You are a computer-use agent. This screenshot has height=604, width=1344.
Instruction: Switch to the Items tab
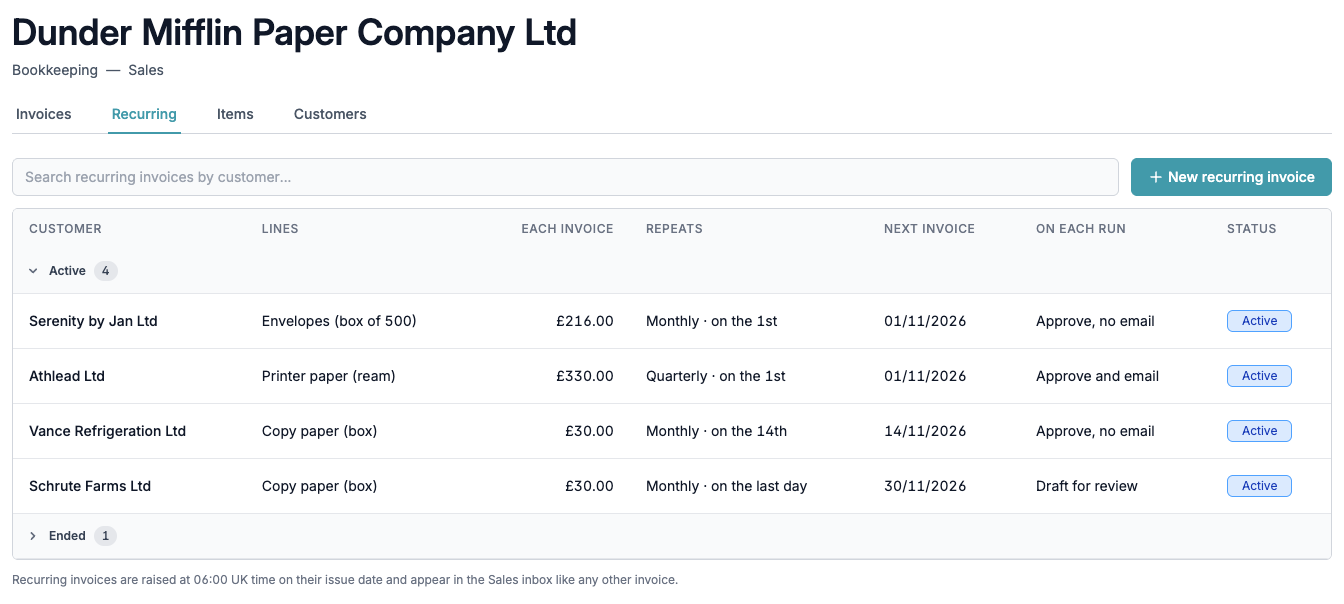235,114
